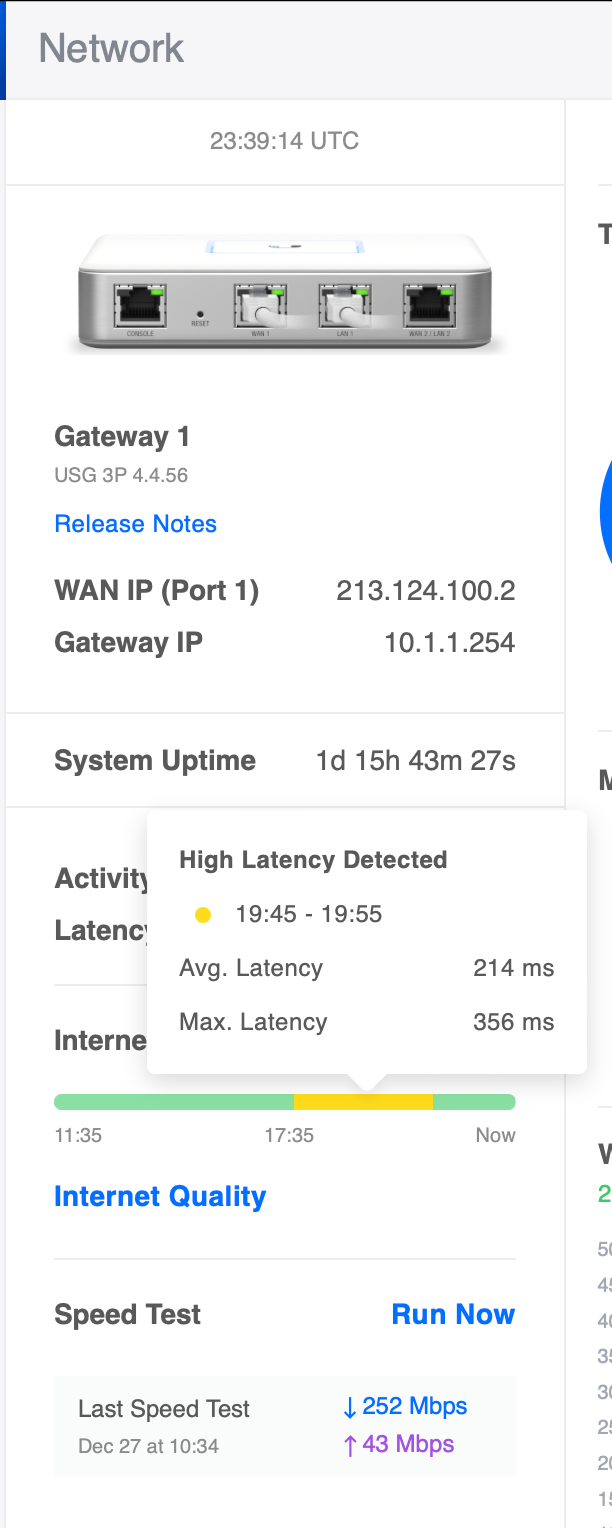Viewport: 612px width, 1528px height.
Task: Click the yellow dot in latency tooltip
Action: (203, 915)
